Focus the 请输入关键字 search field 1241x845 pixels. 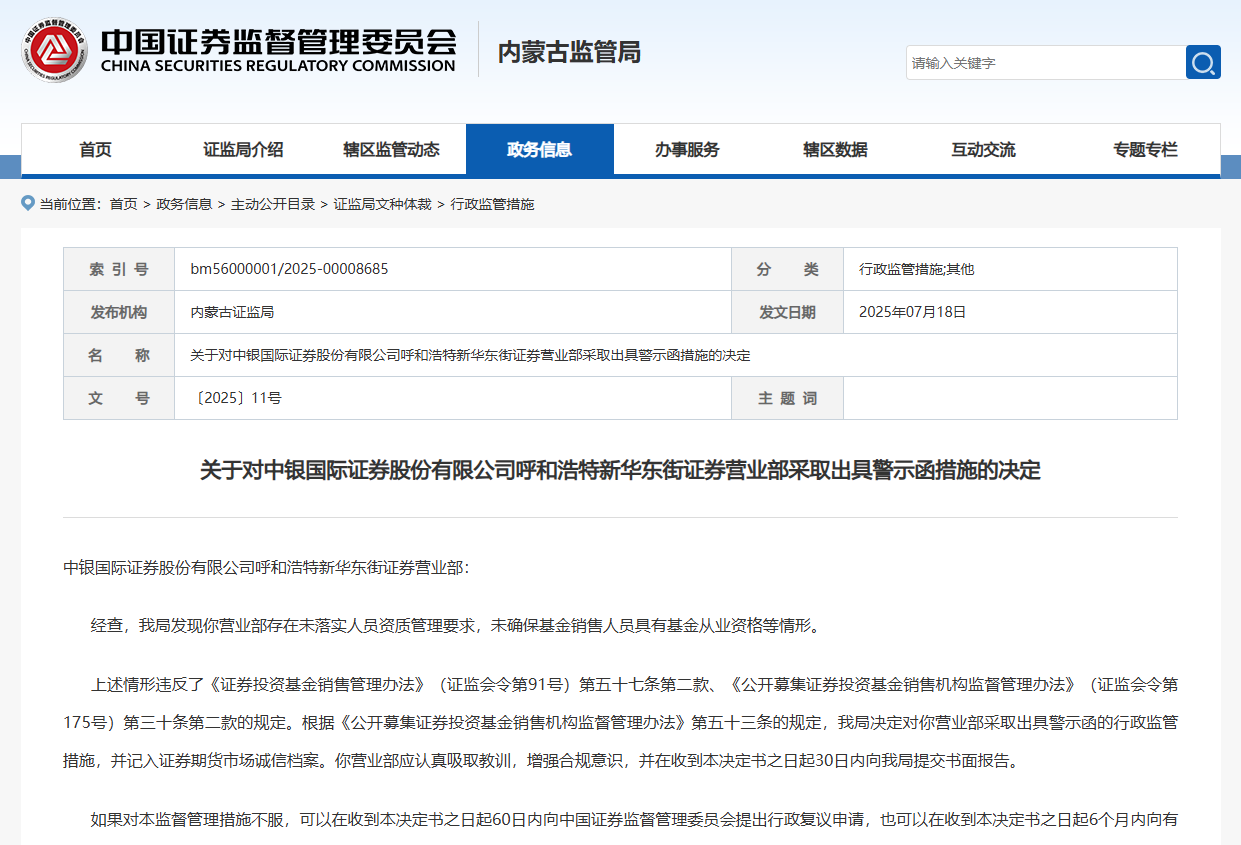[1046, 62]
